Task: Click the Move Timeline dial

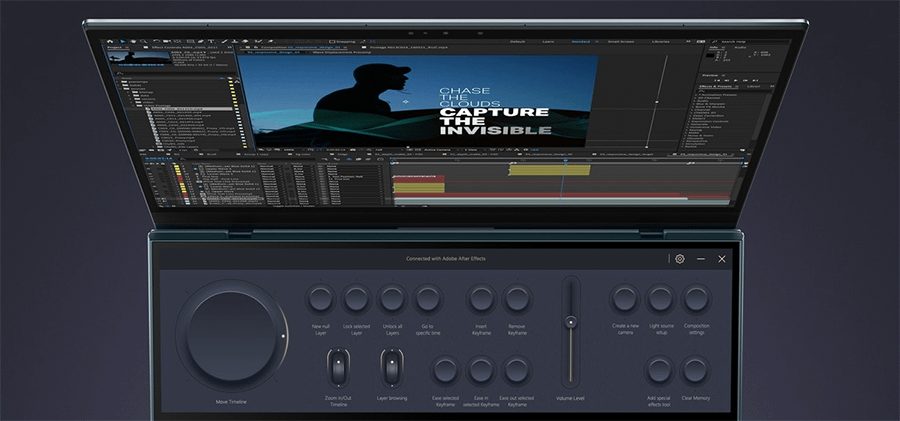Action: point(231,337)
